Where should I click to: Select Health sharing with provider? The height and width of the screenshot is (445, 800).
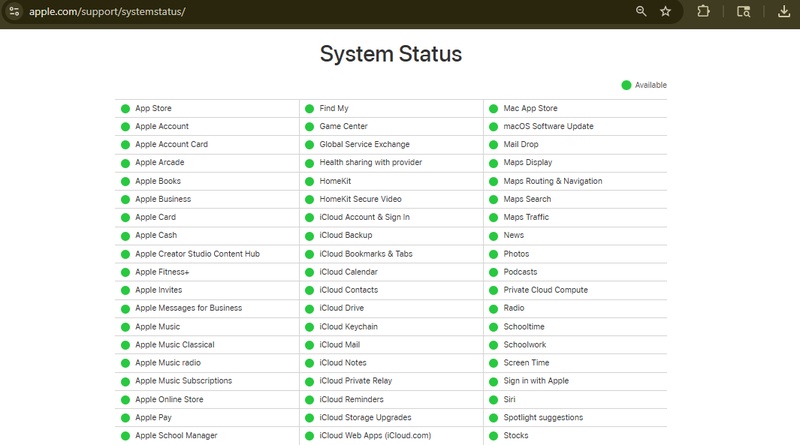coord(370,162)
